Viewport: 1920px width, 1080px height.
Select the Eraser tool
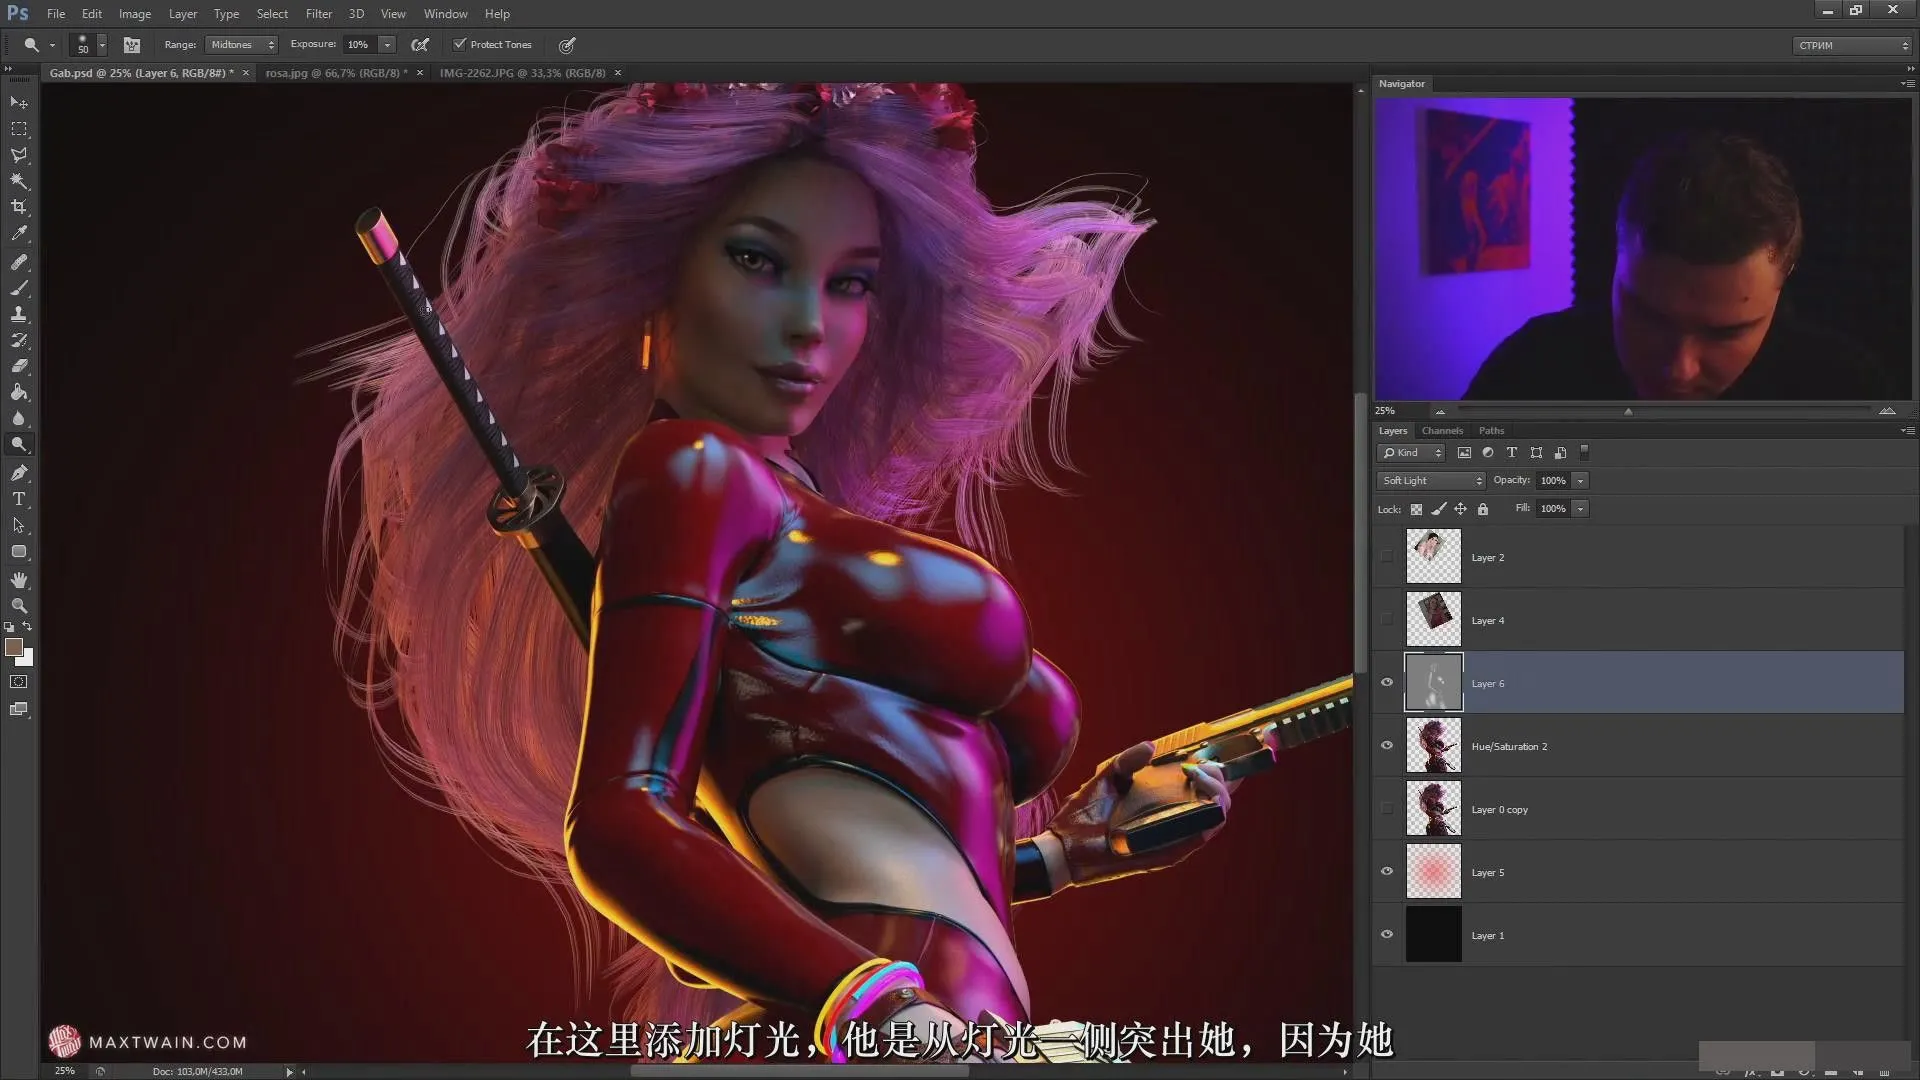point(18,367)
